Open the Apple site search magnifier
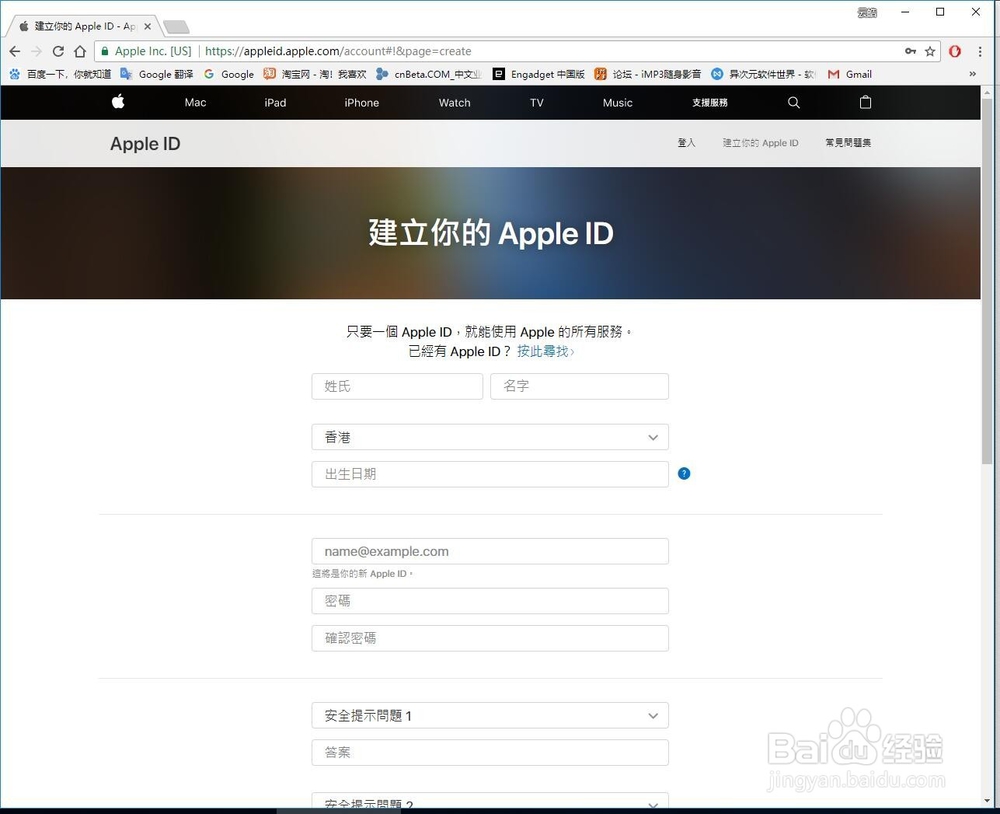The width and height of the screenshot is (1000, 814). point(793,103)
